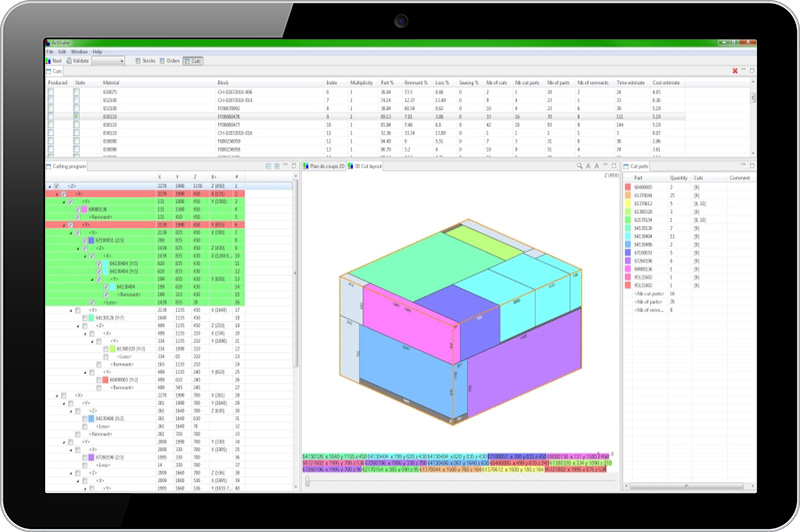800x532 pixels.
Task: Open the dropdown next to Validate
Action: click(x=121, y=61)
